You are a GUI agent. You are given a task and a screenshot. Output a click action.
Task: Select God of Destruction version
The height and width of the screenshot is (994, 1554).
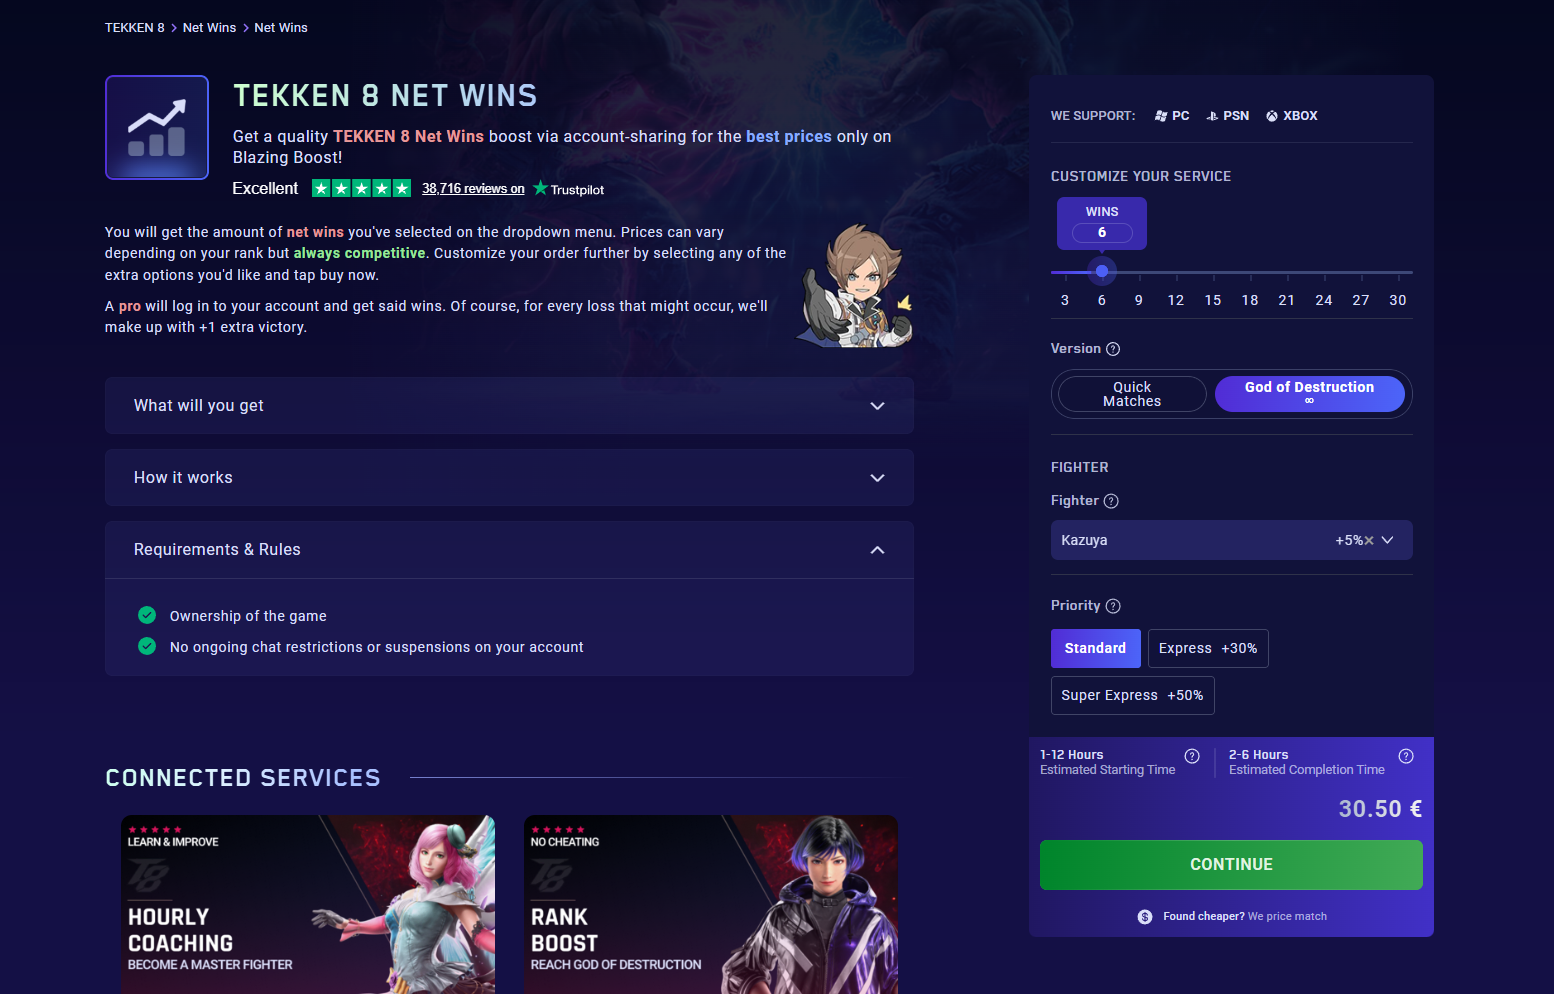point(1309,394)
